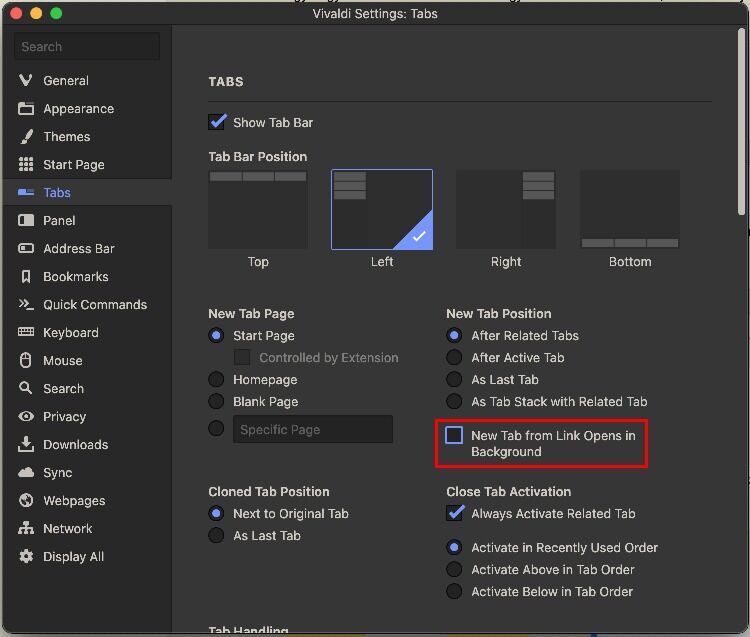Click the Themes paintbrush icon
This screenshot has height=637, width=750.
(x=27, y=137)
